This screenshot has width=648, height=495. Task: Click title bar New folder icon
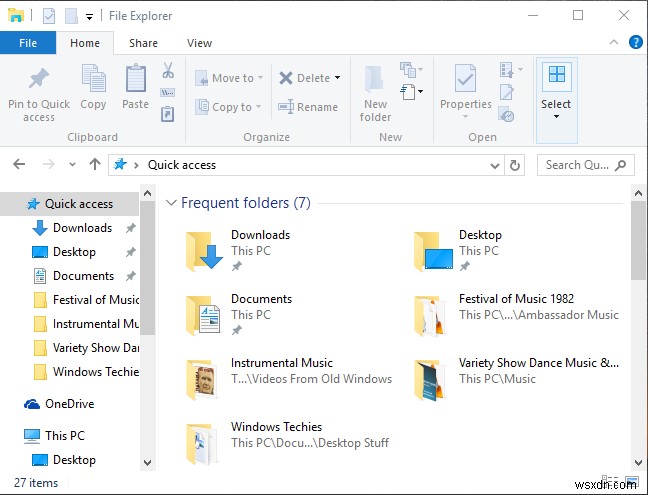[x=71, y=16]
